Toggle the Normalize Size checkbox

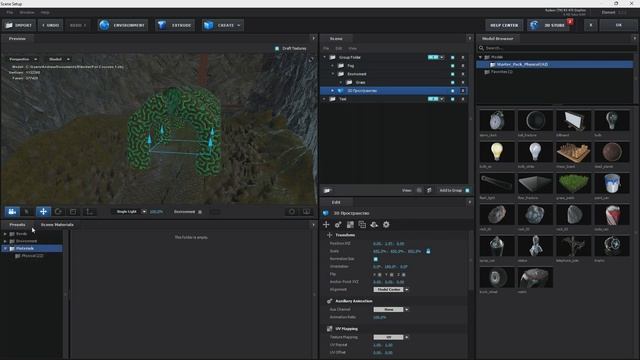point(376,259)
